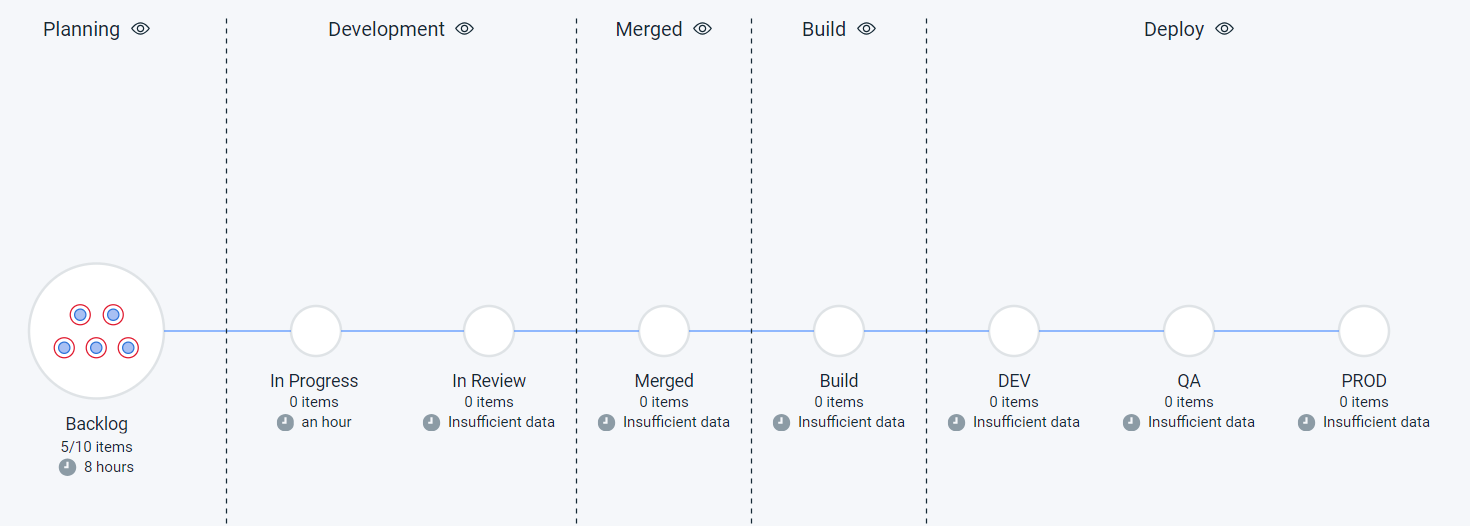Image resolution: width=1470 pixels, height=526 pixels.
Task: Select the Build stage circle
Action: [839, 331]
